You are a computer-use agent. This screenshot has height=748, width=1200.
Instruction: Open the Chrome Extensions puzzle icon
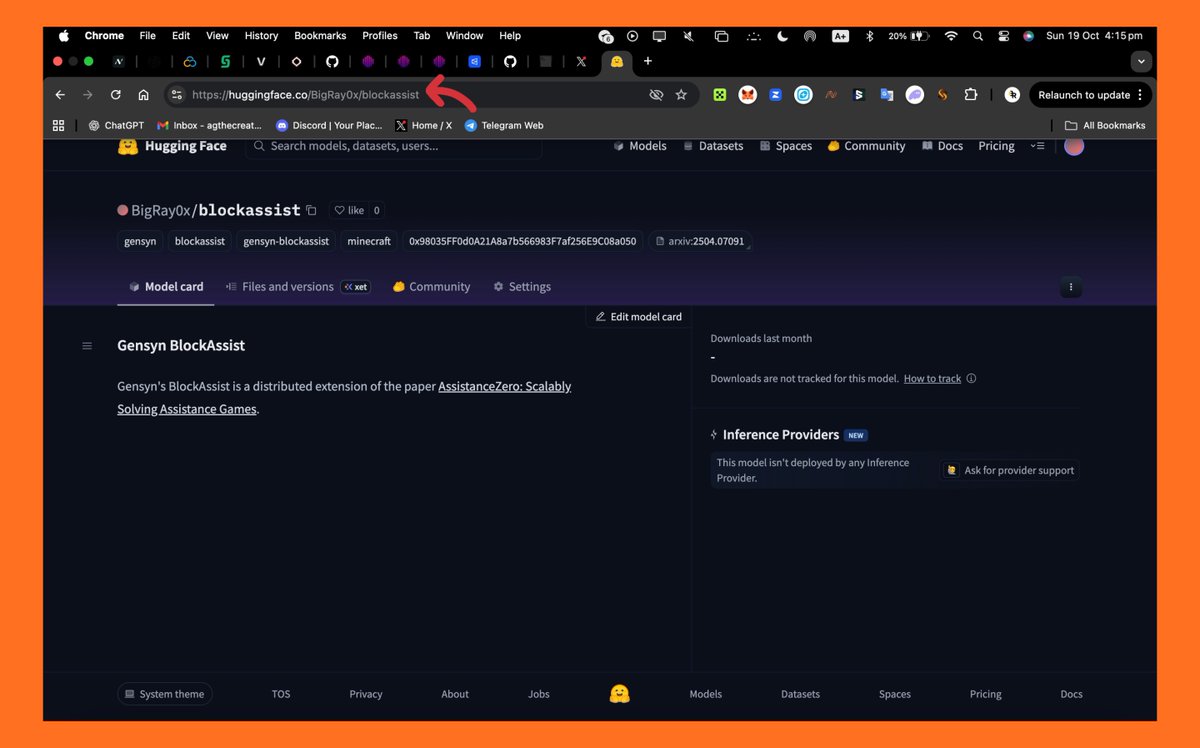point(970,95)
